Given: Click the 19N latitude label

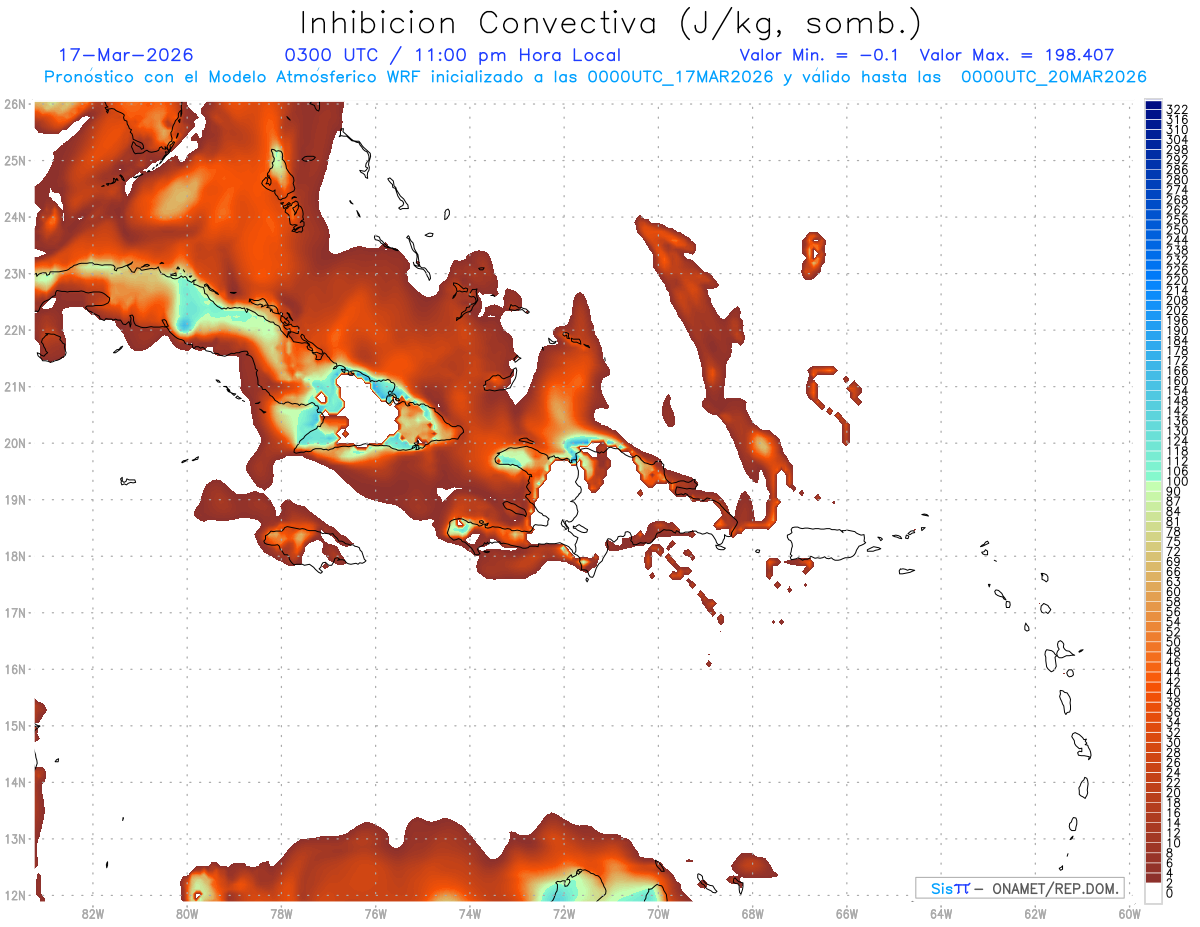Looking at the screenshot, I should (x=14, y=499).
